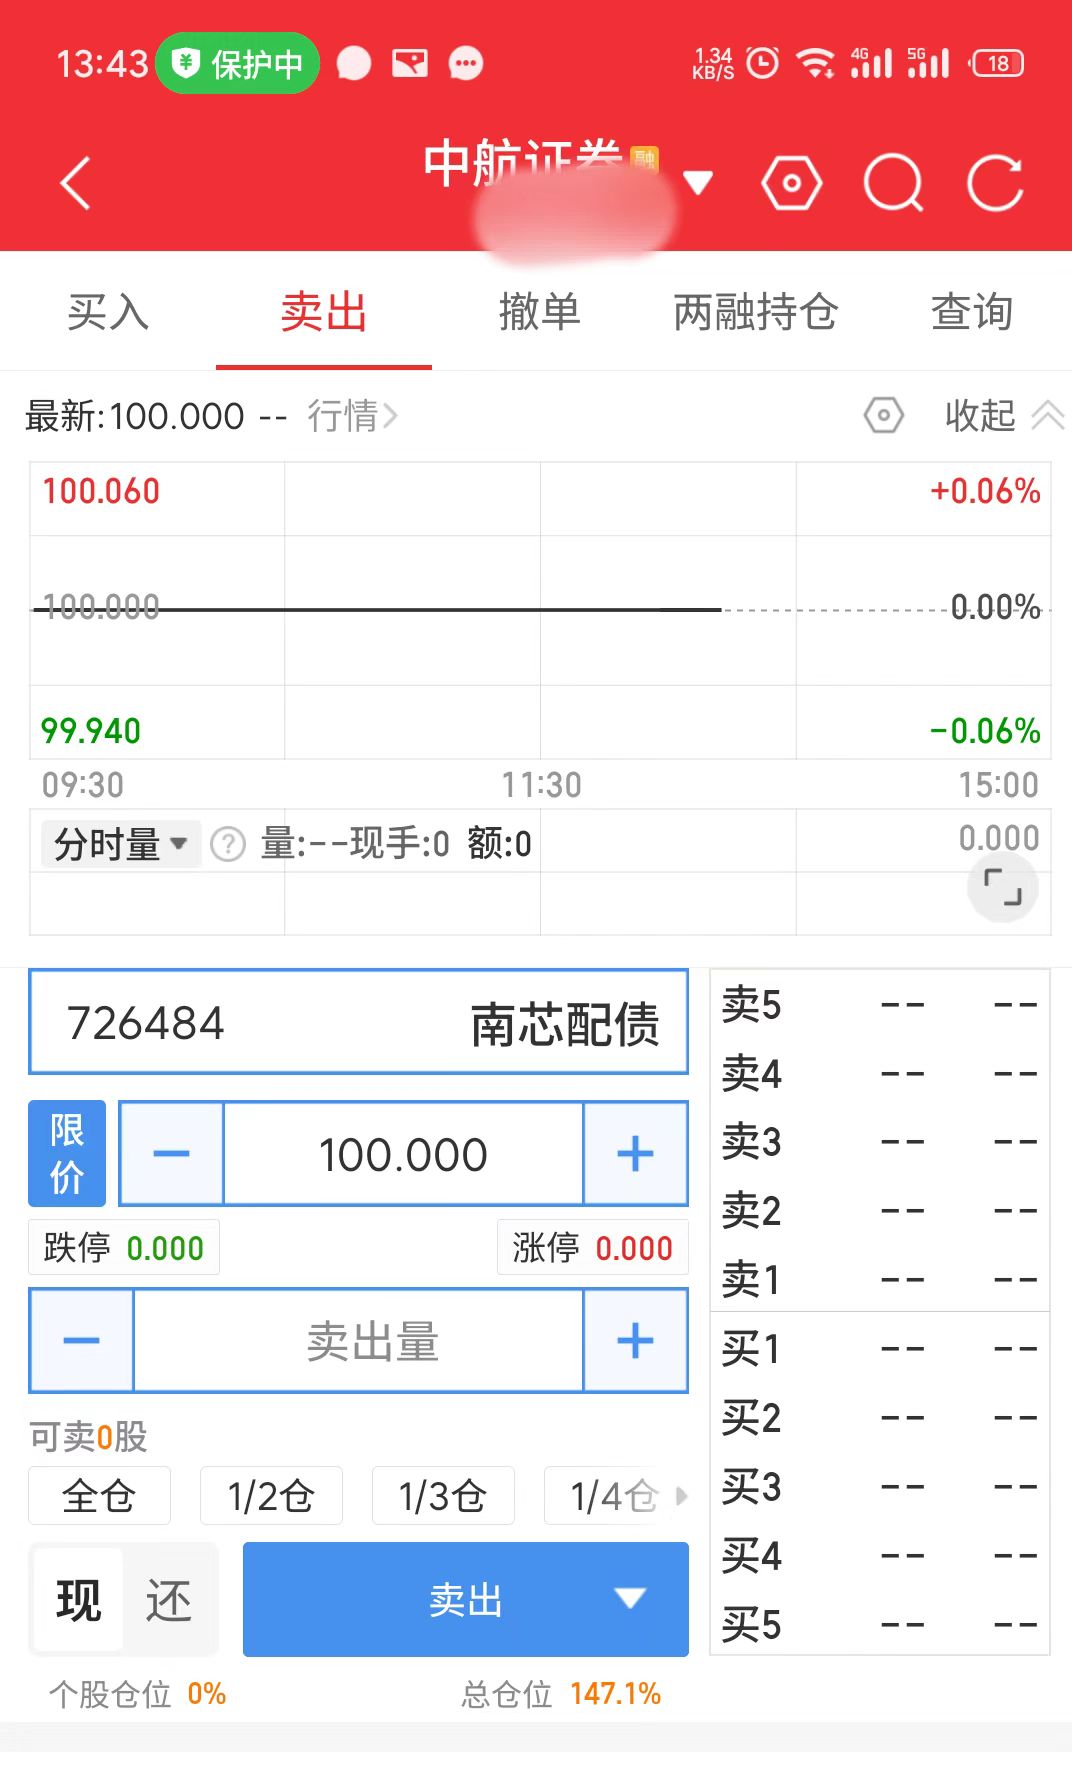Decrease price with minus button

coord(171,1153)
